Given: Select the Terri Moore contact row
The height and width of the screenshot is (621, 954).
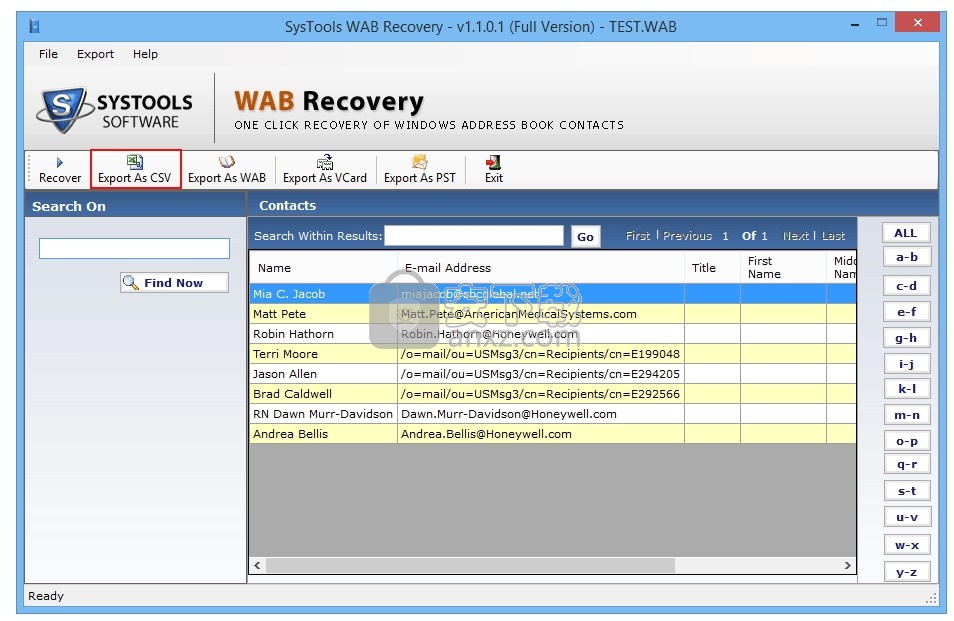Looking at the screenshot, I should pyautogui.click(x=552, y=354).
